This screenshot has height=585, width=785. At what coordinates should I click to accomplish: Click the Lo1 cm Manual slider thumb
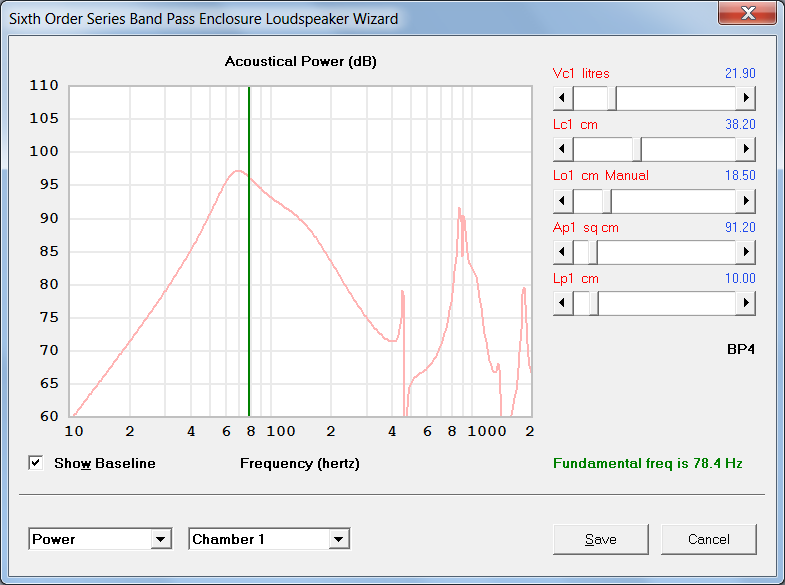tap(607, 201)
